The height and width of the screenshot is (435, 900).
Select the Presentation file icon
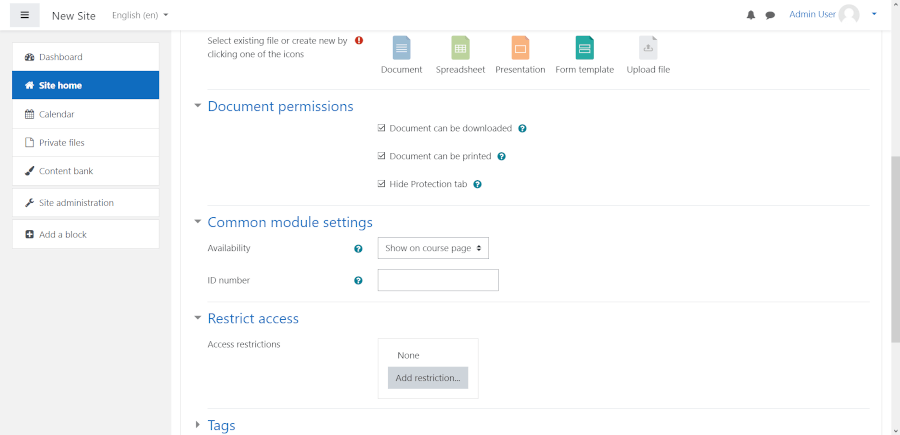(520, 47)
